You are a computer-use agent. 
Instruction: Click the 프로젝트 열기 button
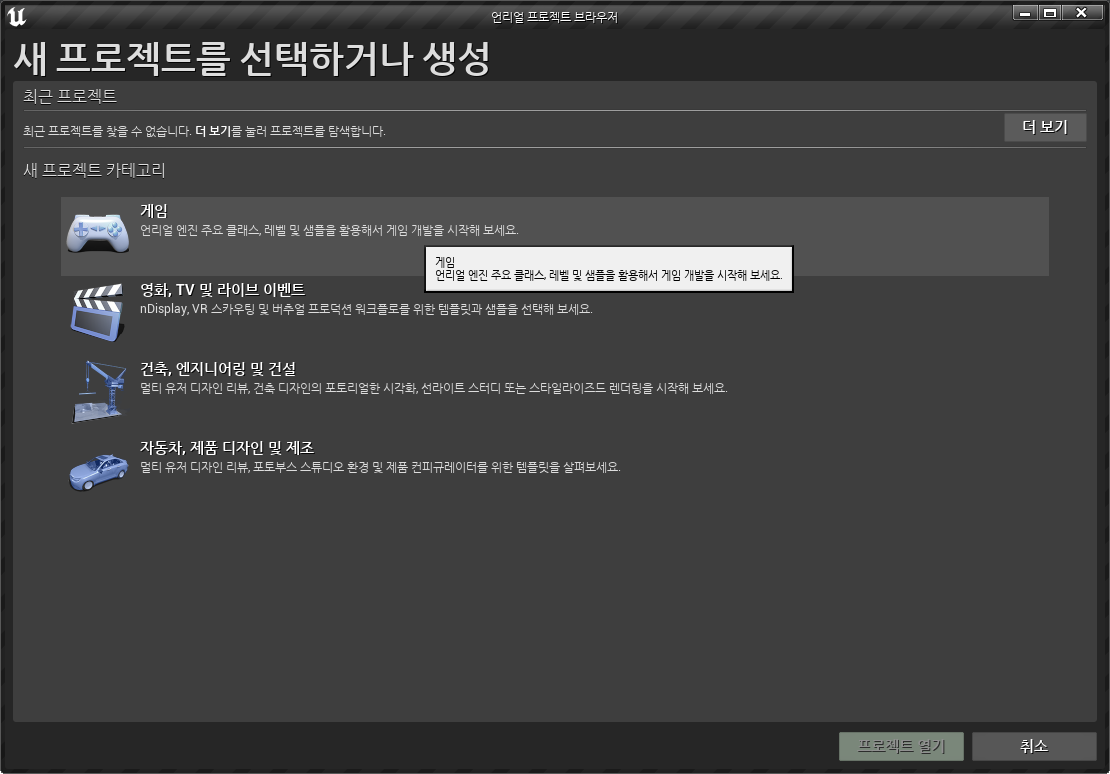[901, 746]
